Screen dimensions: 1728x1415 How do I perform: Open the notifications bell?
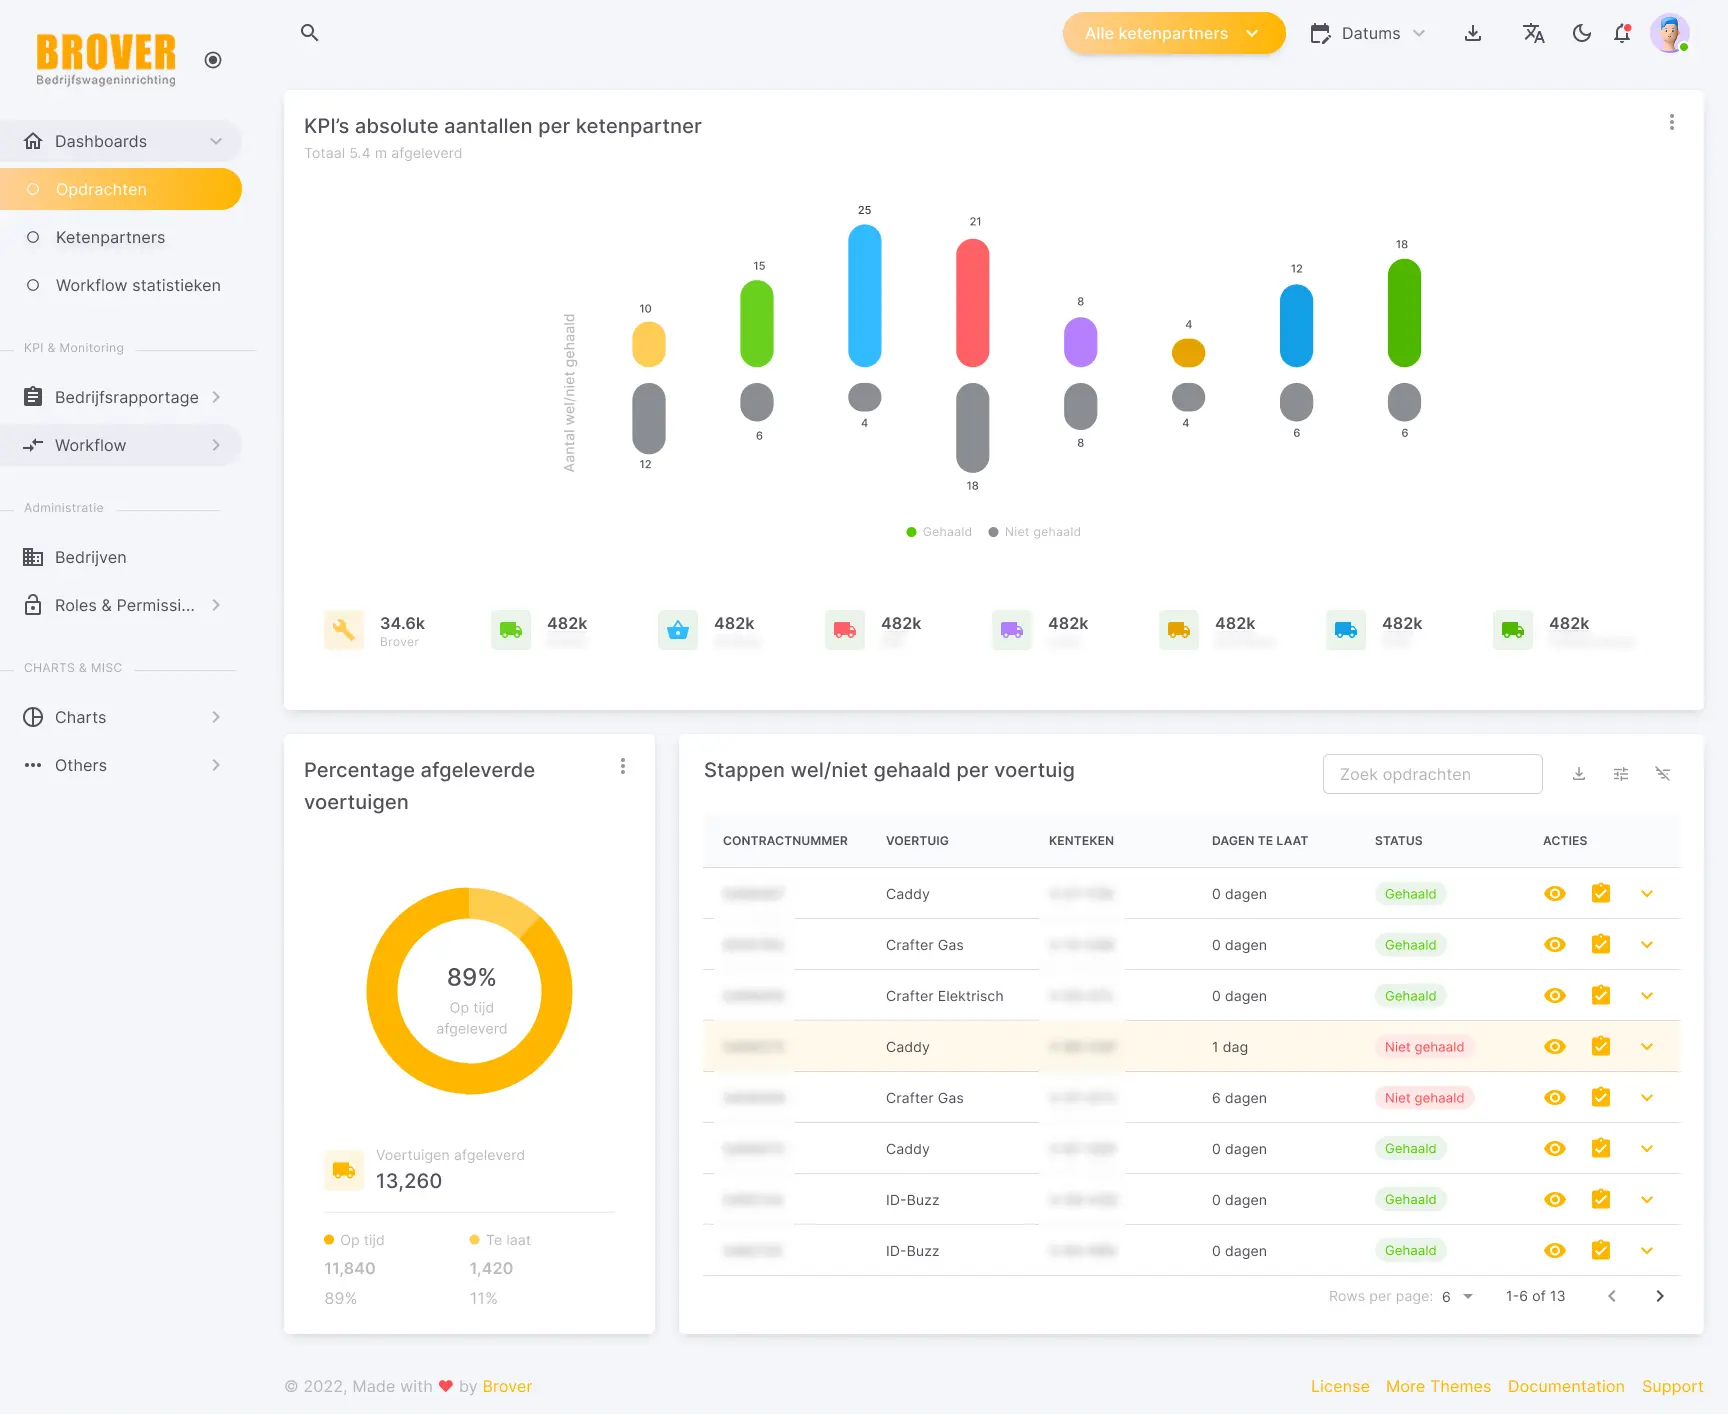(x=1622, y=33)
